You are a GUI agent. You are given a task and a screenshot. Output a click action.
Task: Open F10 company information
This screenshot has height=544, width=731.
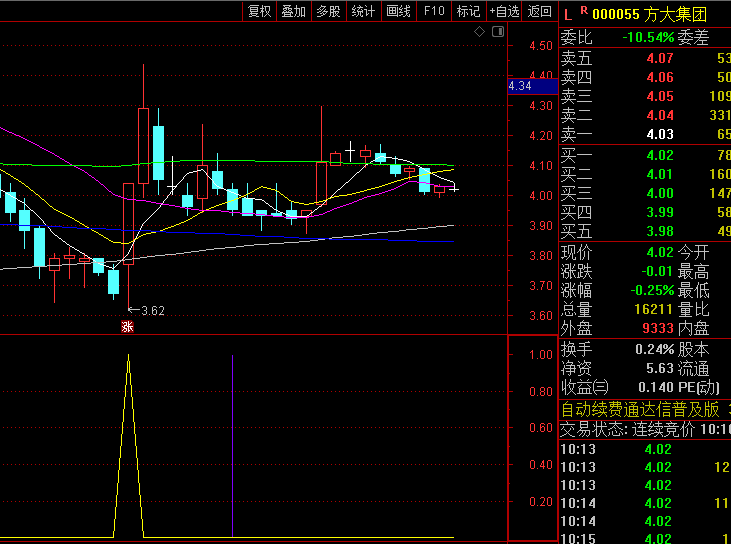point(434,11)
